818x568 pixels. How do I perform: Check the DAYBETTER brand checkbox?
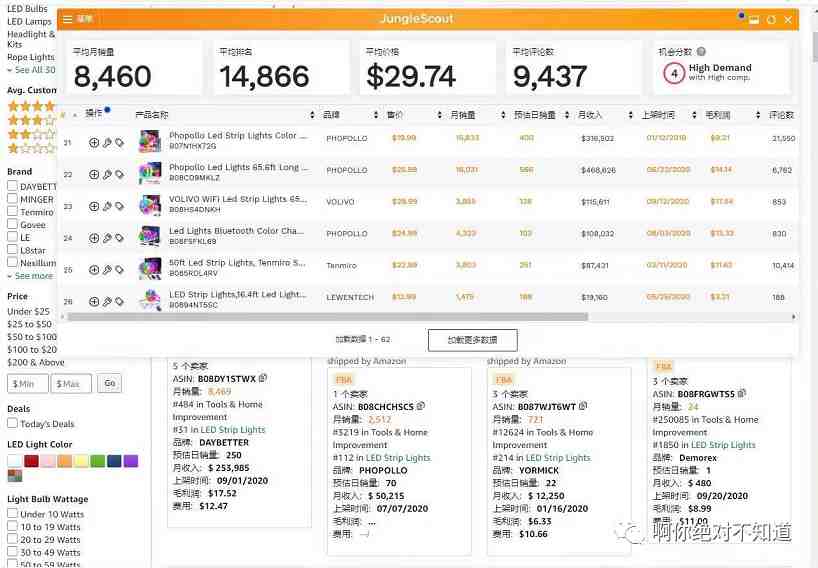[x=13, y=185]
